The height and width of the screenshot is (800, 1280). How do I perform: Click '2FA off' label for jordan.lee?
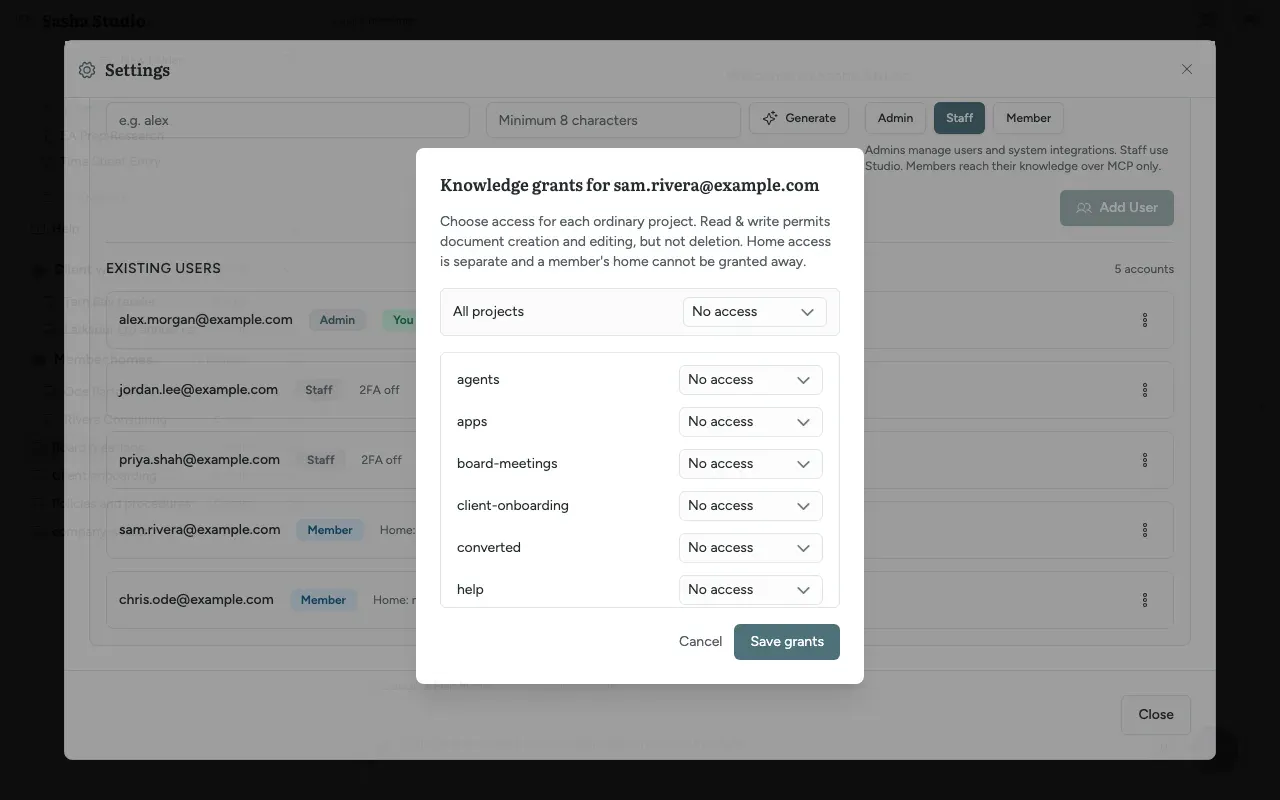379,390
